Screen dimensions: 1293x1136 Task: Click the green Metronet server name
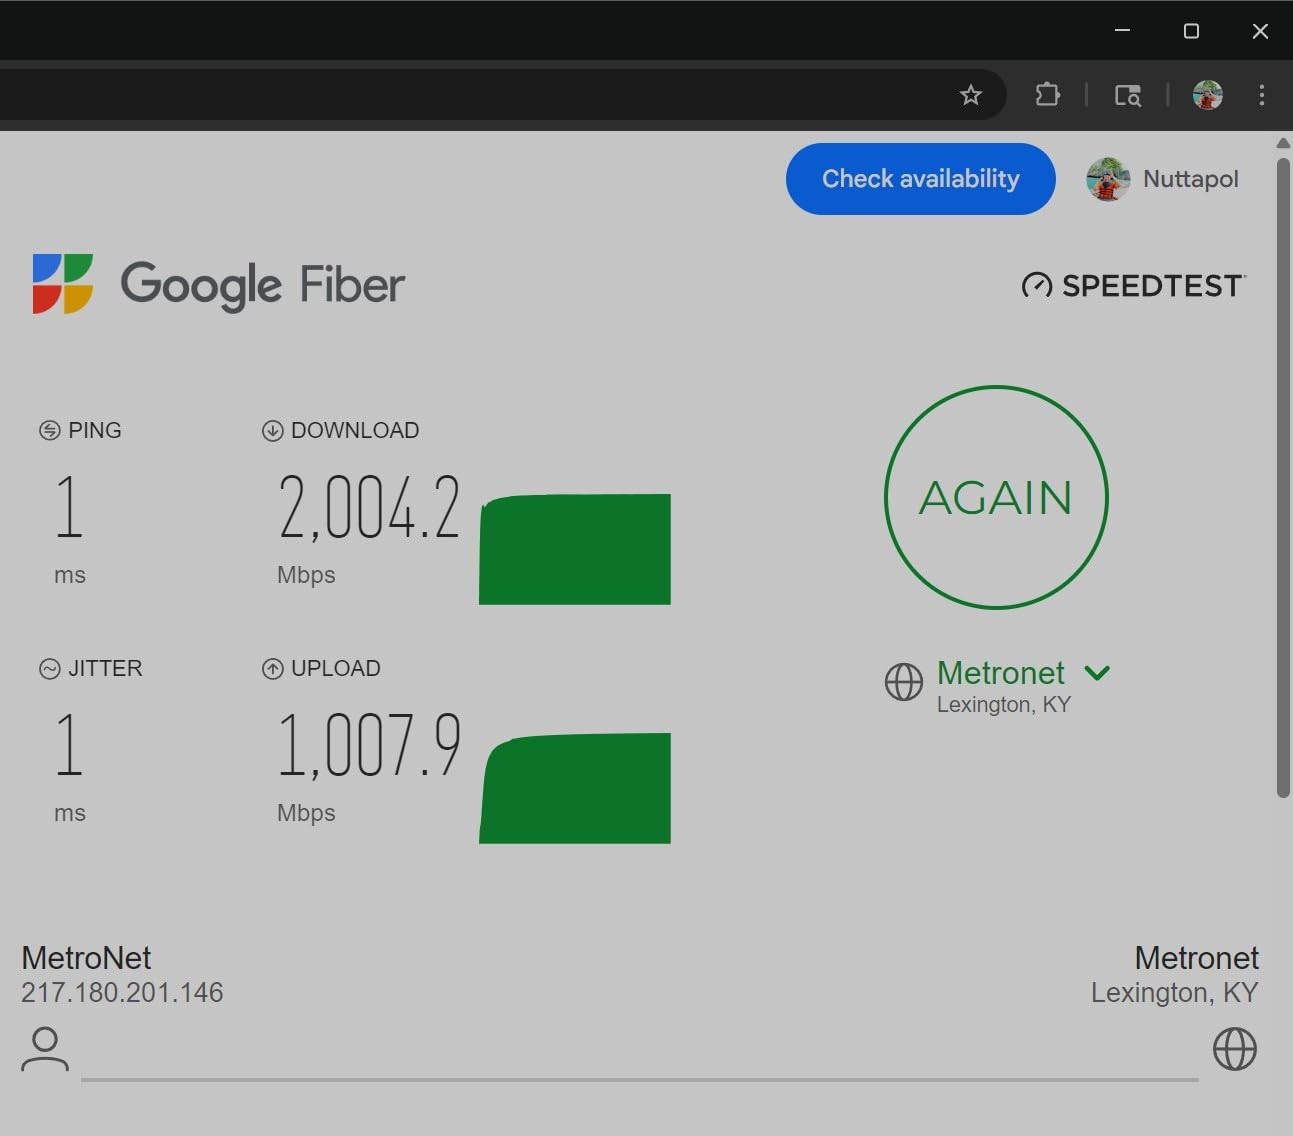[1001, 673]
